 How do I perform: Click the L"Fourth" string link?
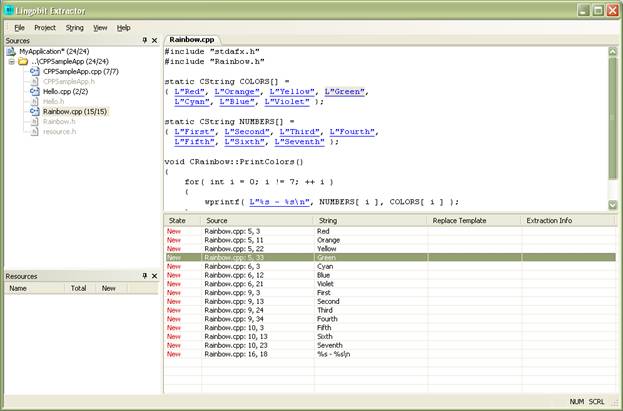(352, 132)
